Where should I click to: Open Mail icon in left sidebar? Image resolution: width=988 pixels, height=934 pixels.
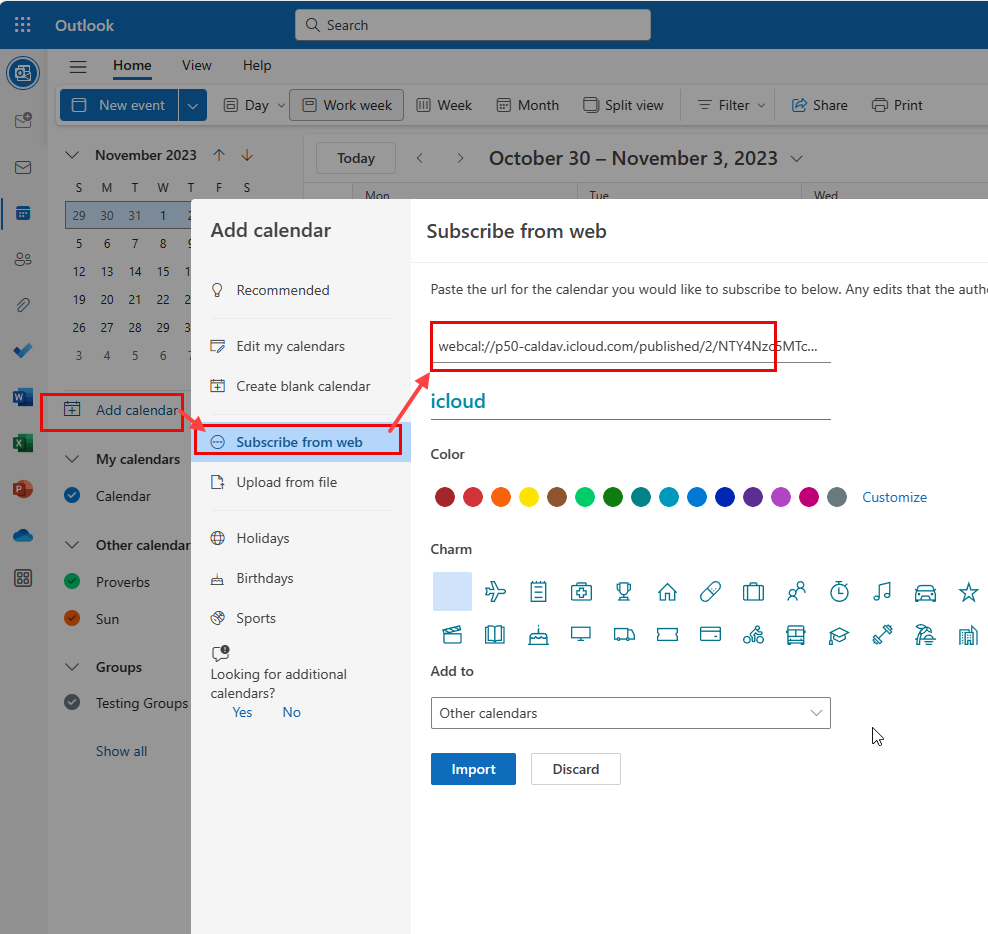click(x=23, y=167)
